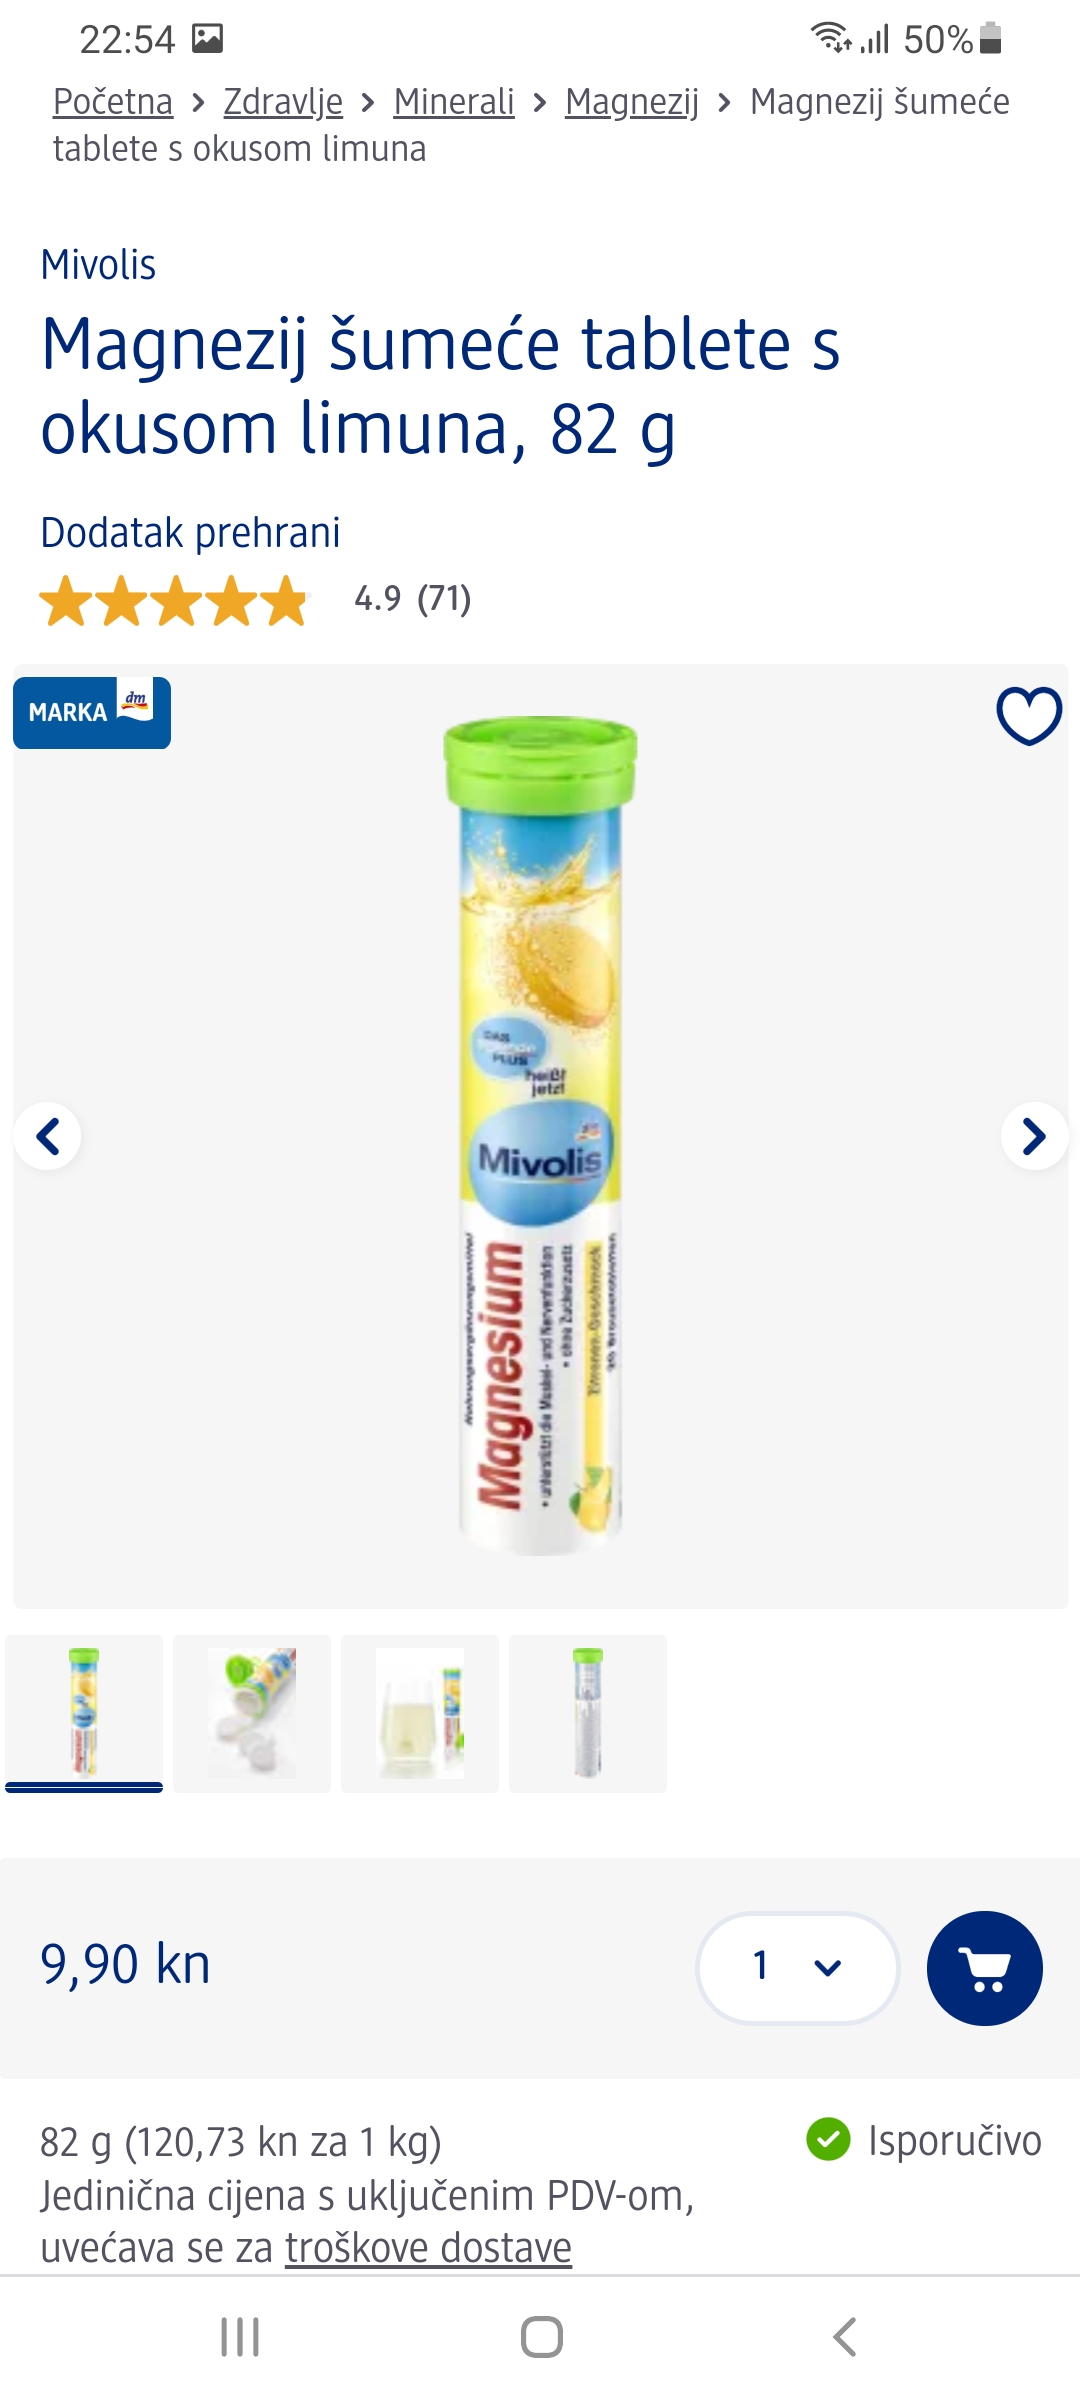The width and height of the screenshot is (1080, 2400).
Task: Select first thumbnail of Magnesium tube
Action: 84,1713
